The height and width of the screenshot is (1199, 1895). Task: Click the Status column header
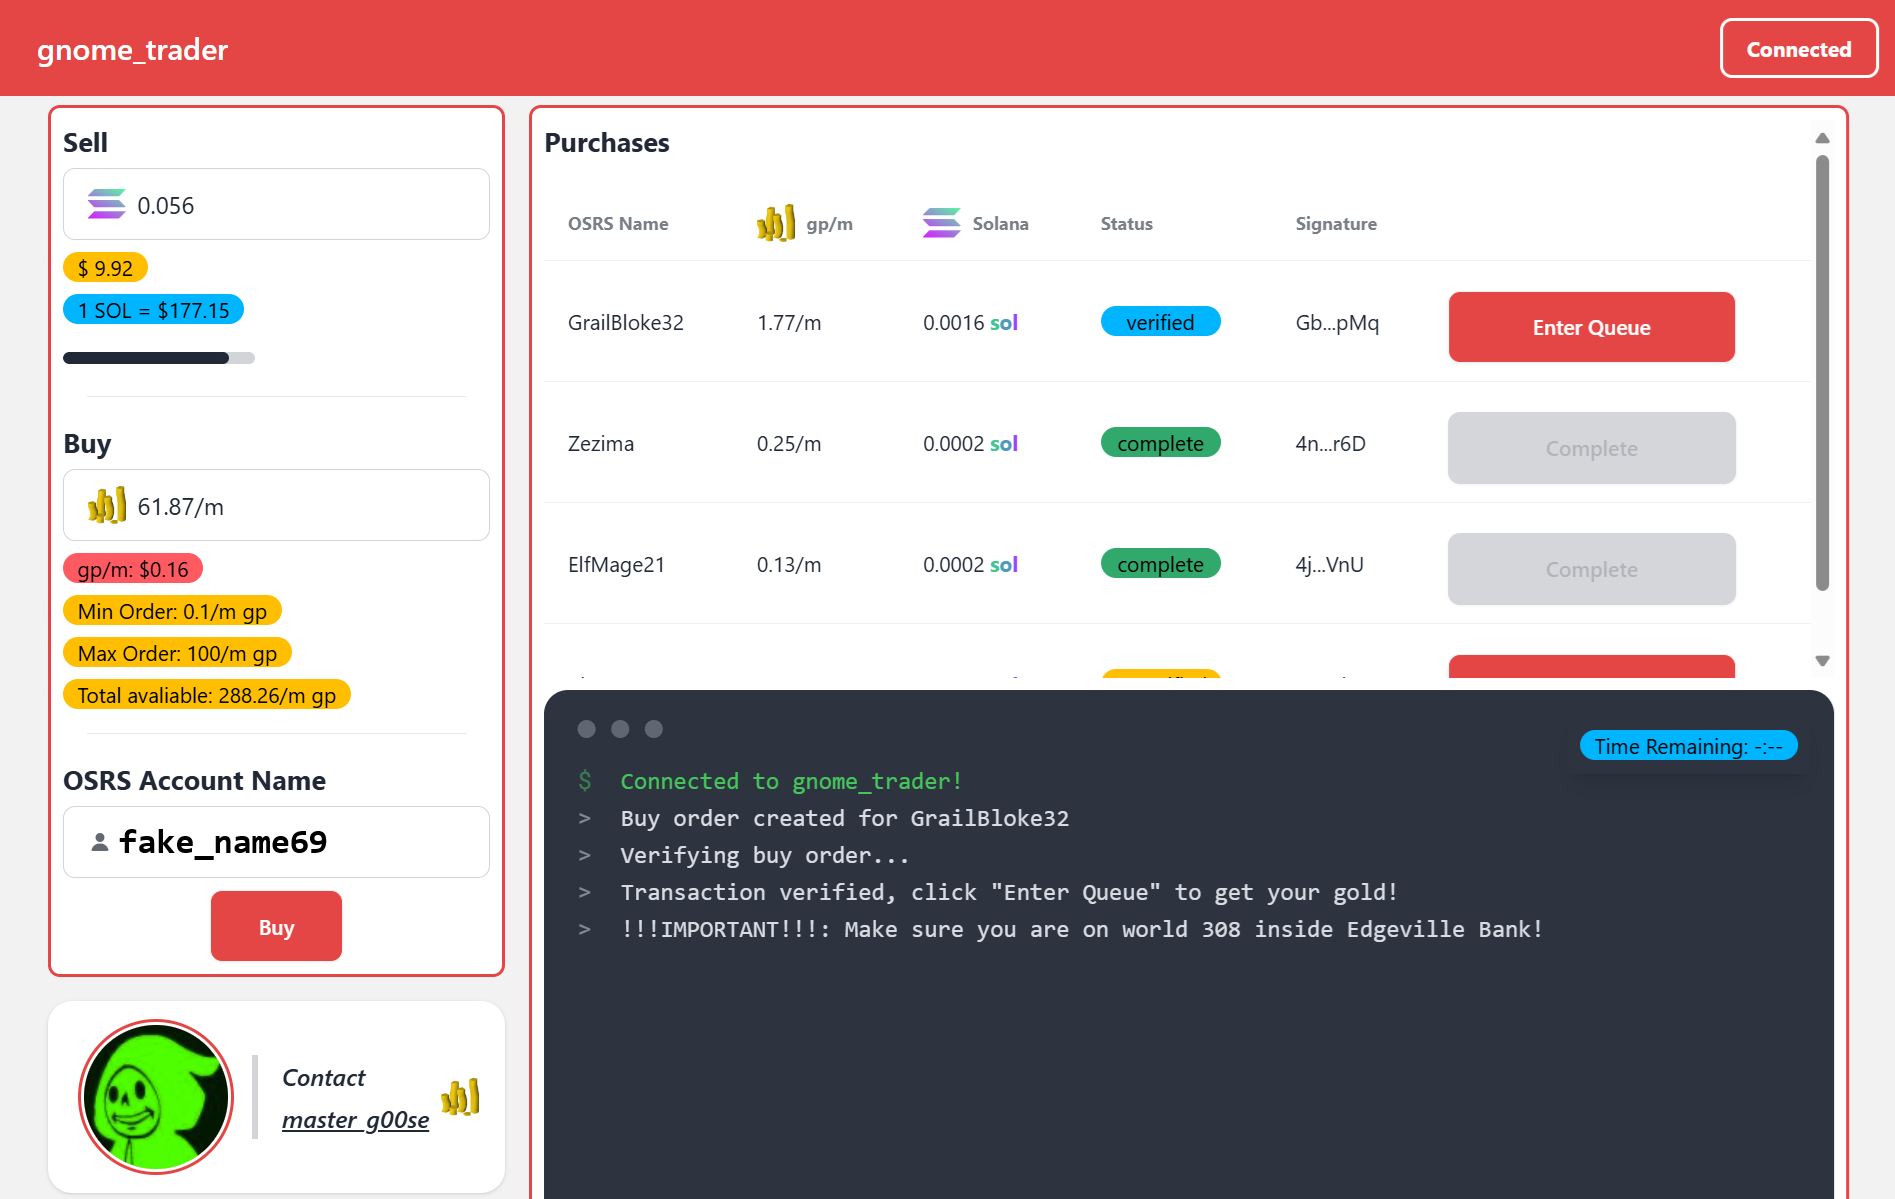(1126, 224)
